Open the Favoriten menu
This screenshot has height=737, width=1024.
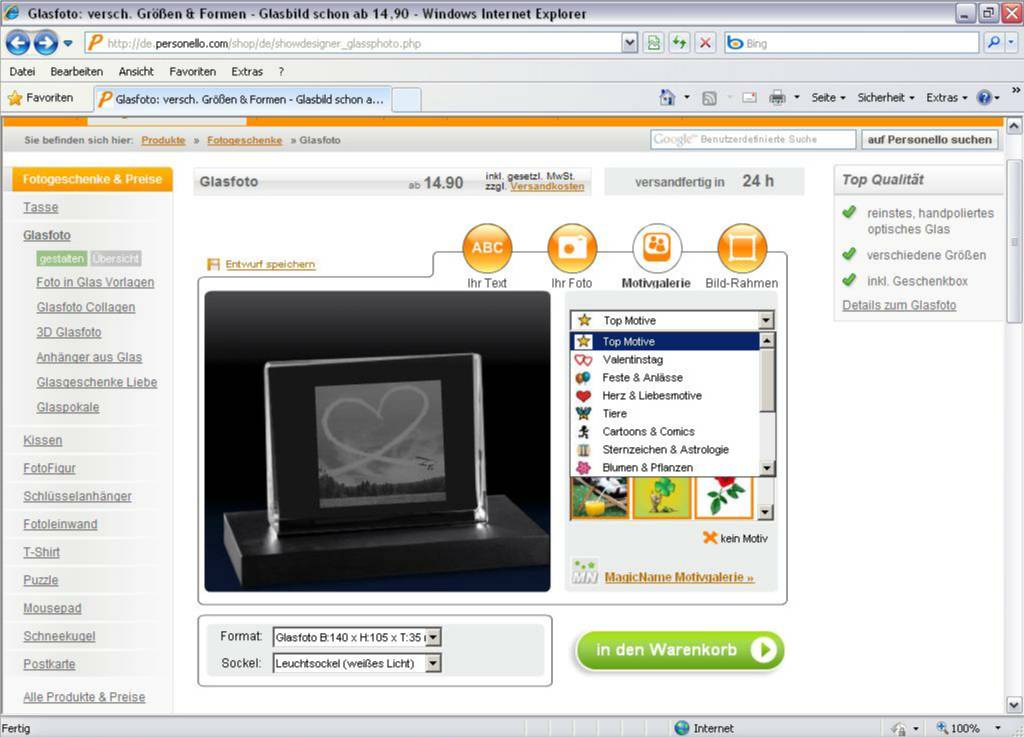pos(192,71)
